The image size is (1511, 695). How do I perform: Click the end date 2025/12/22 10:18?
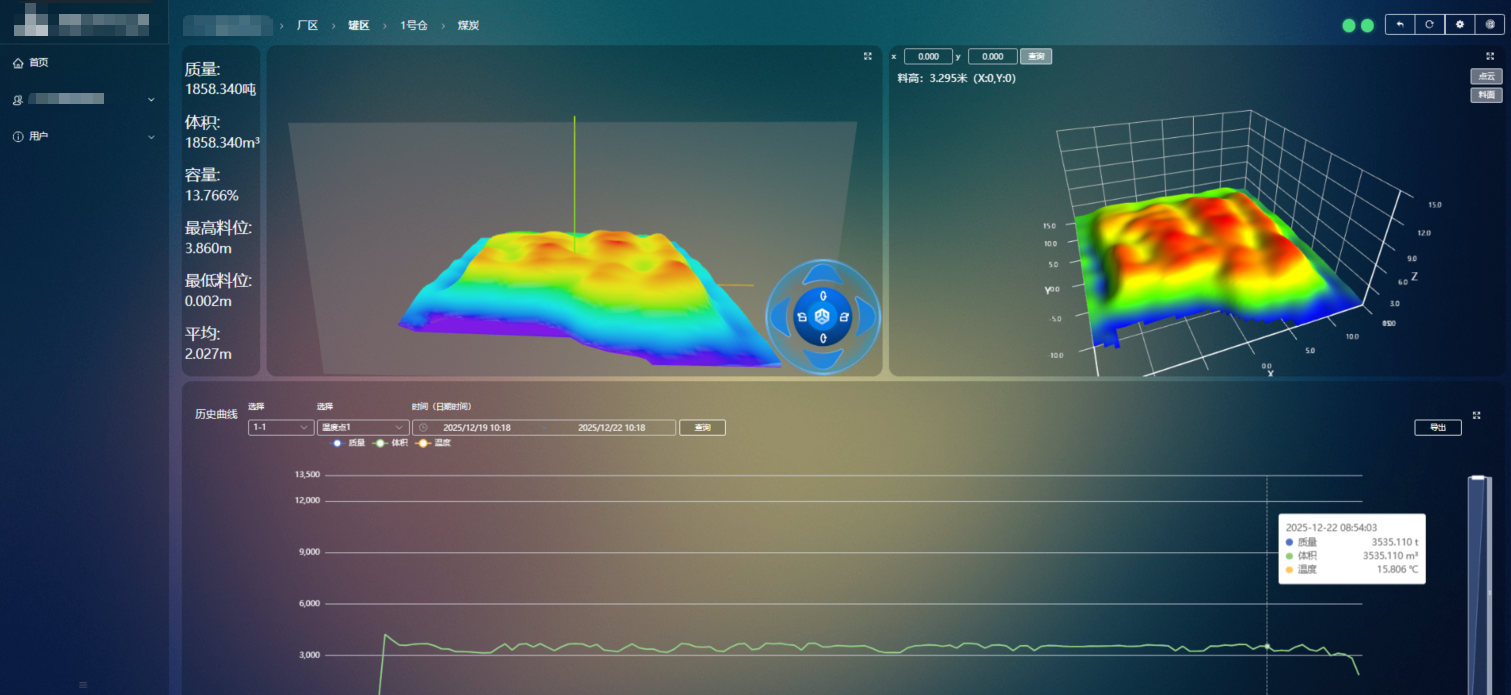coord(612,427)
